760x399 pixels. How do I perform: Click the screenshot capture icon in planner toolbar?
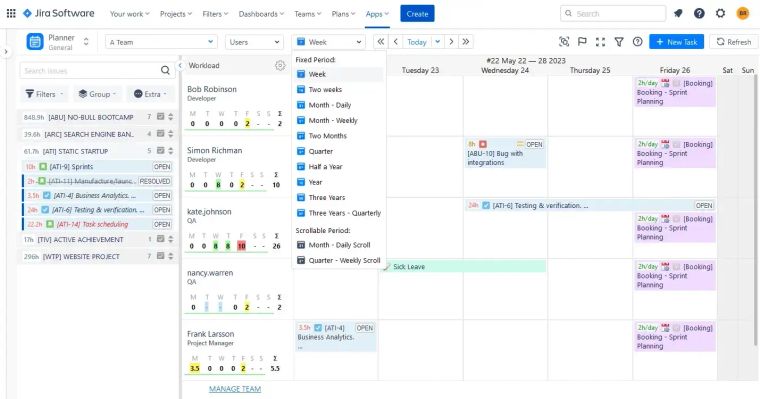(x=564, y=42)
